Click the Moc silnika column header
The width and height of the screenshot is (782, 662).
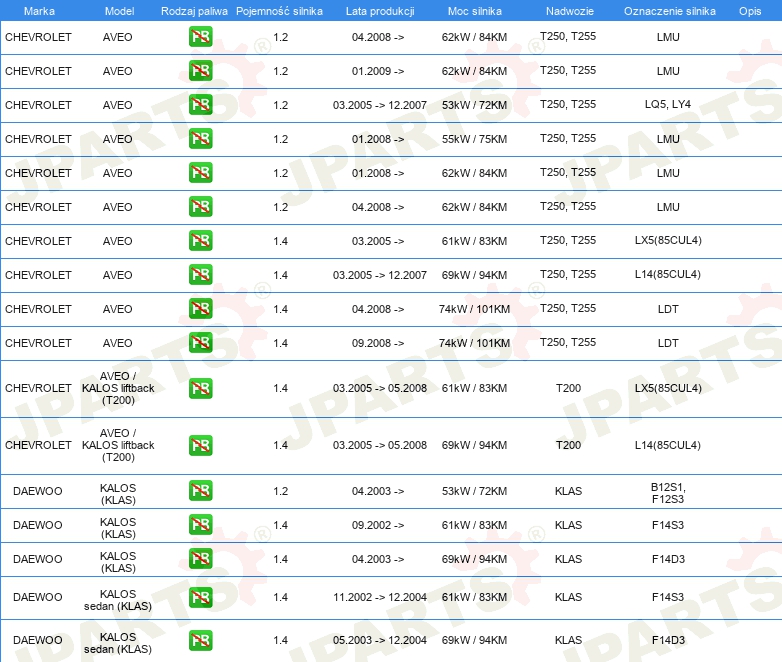pos(474,10)
